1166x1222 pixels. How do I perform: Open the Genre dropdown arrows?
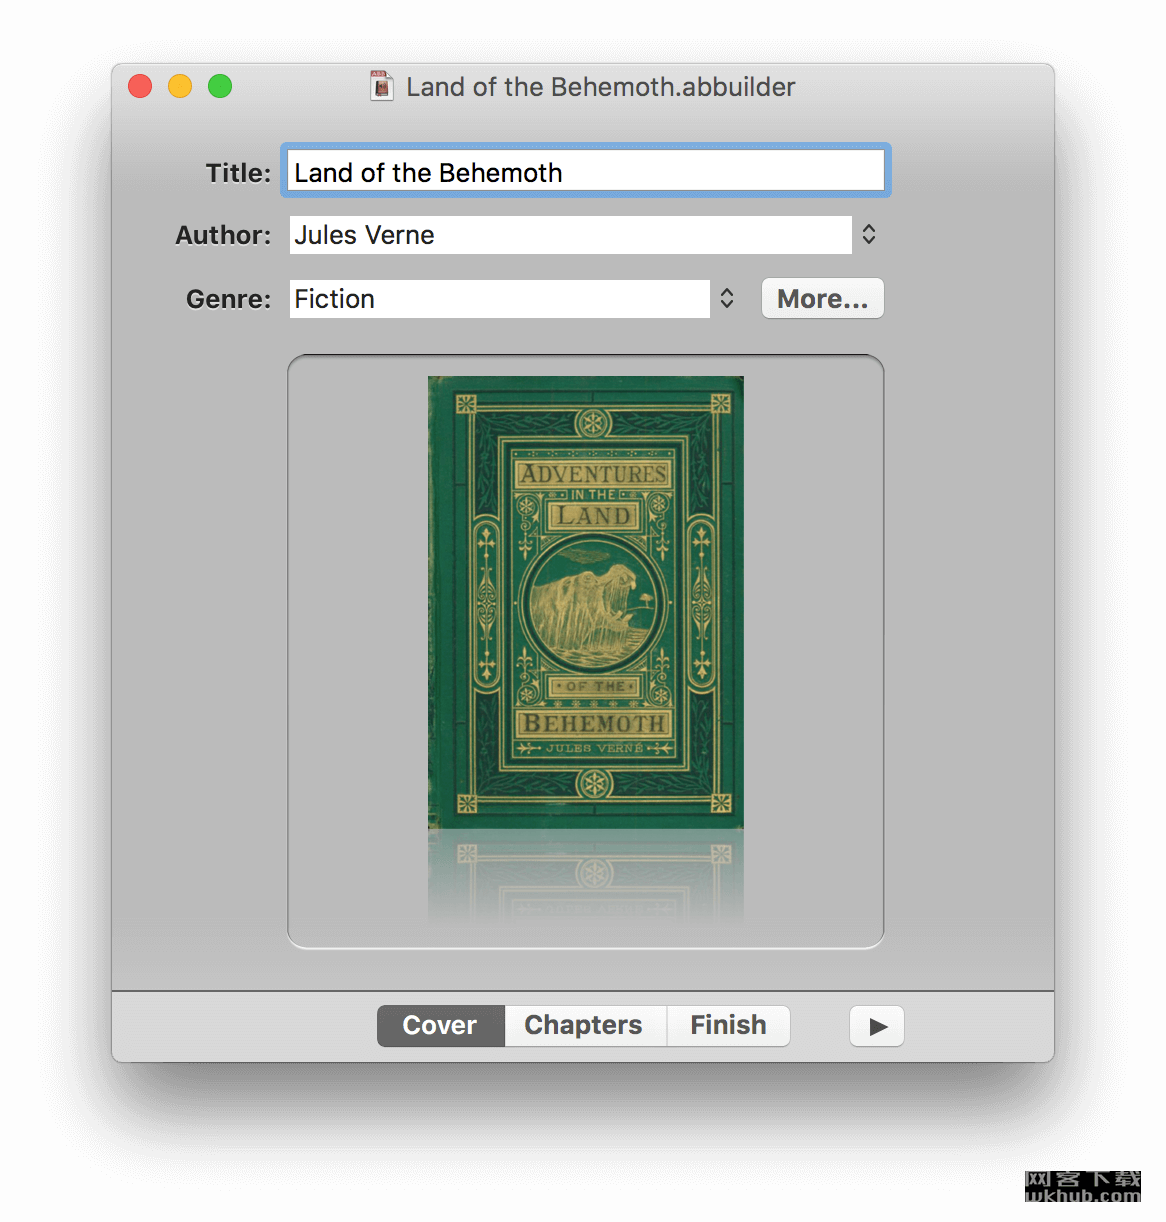pyautogui.click(x=727, y=299)
